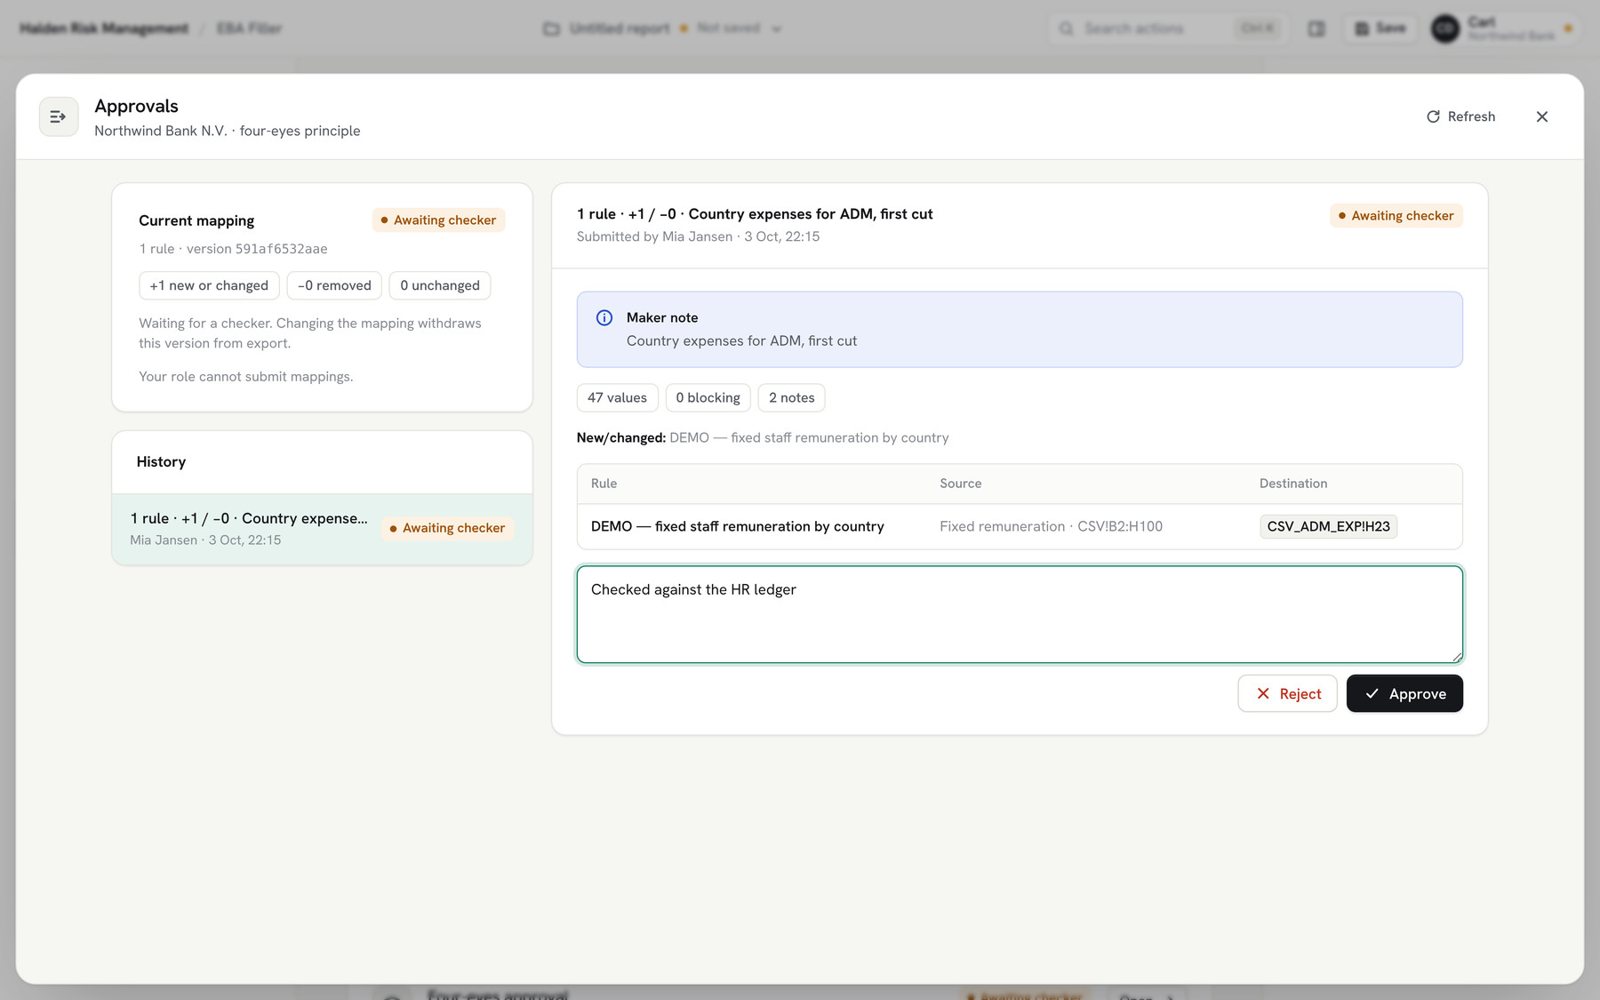
Task: Open the Search actions field in the top bar
Action: 1167,29
